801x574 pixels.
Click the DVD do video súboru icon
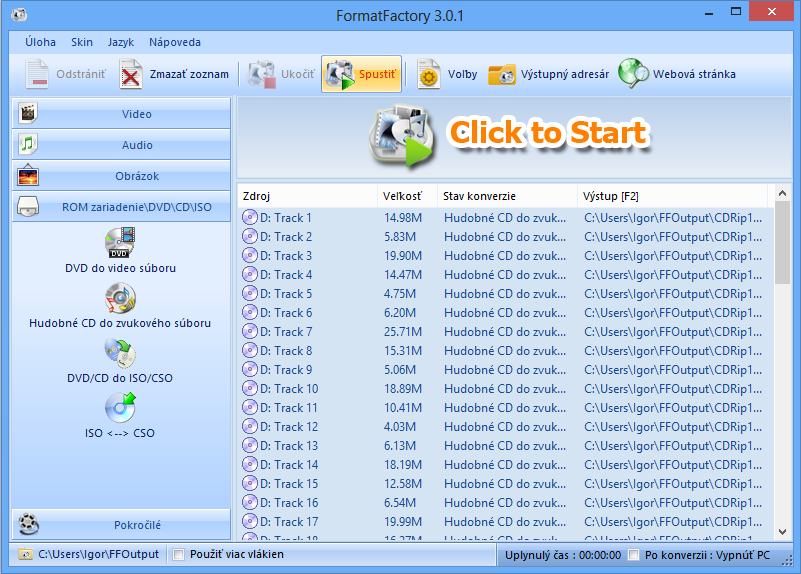click(120, 243)
